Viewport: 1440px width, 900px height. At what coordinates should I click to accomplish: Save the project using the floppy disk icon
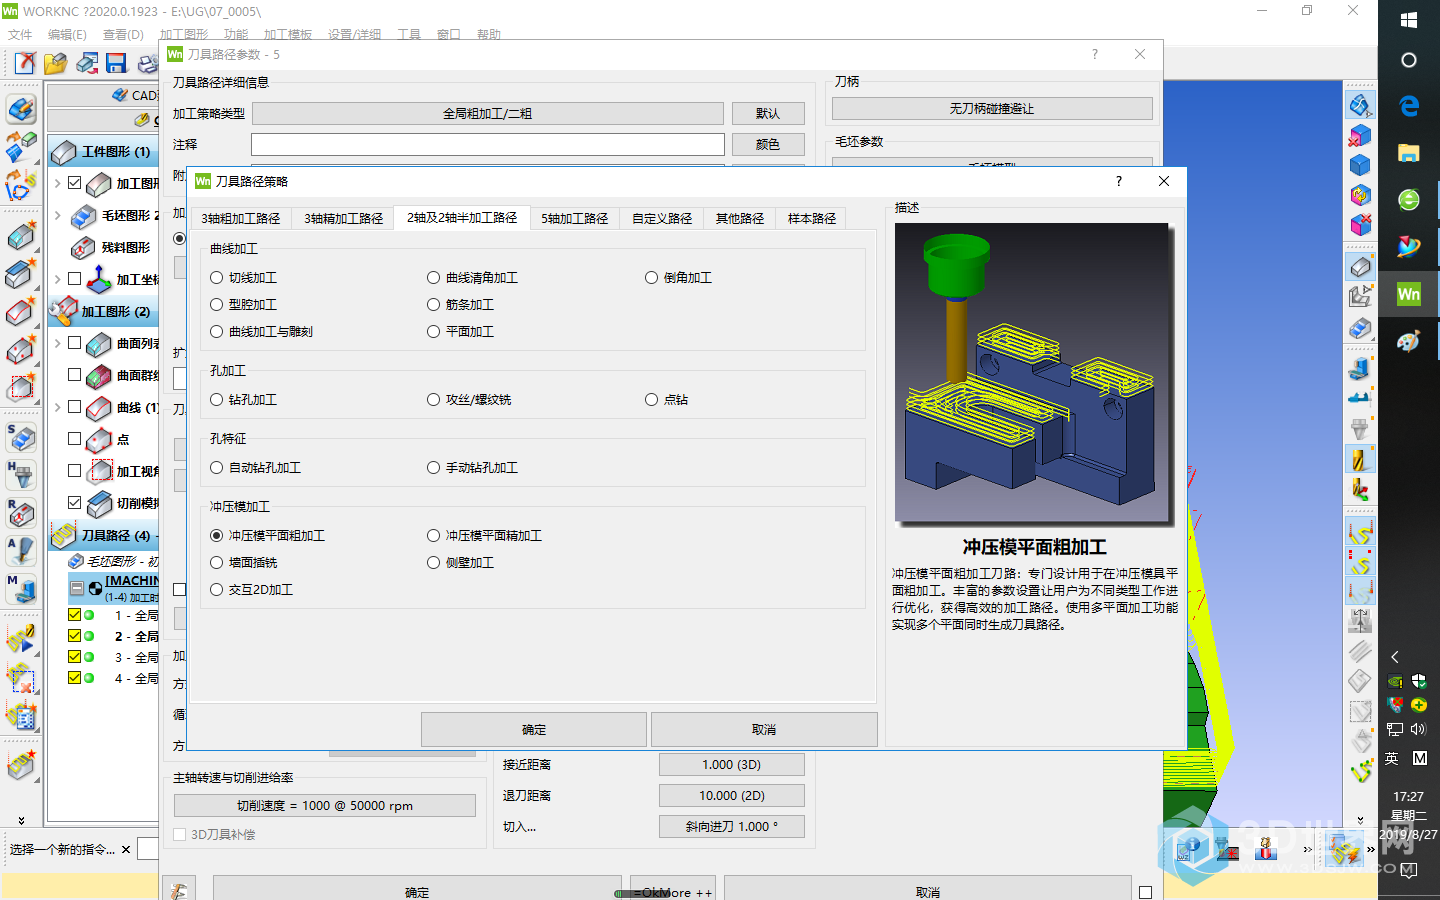(x=116, y=64)
